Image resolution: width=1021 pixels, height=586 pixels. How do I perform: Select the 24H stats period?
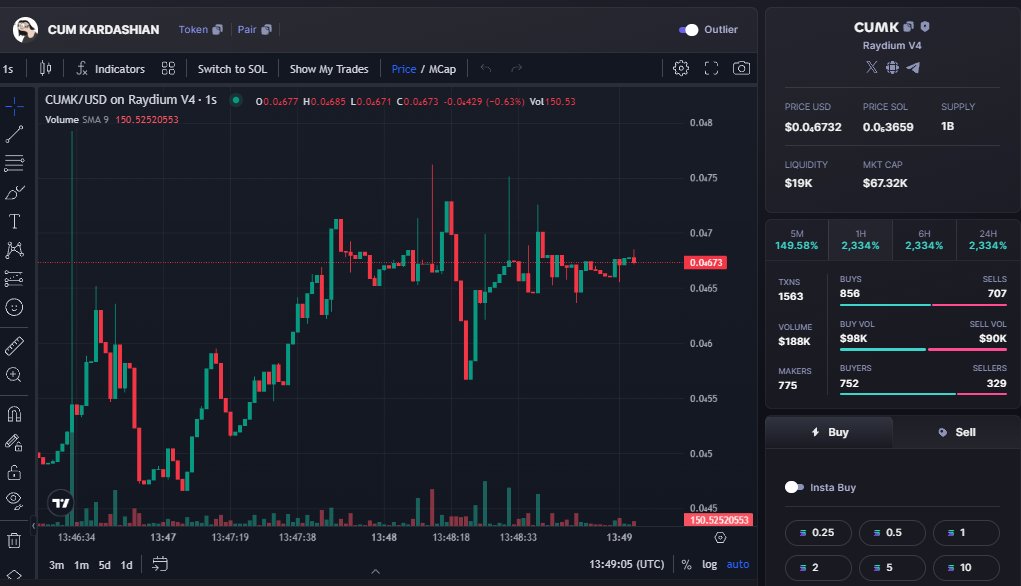(988, 240)
